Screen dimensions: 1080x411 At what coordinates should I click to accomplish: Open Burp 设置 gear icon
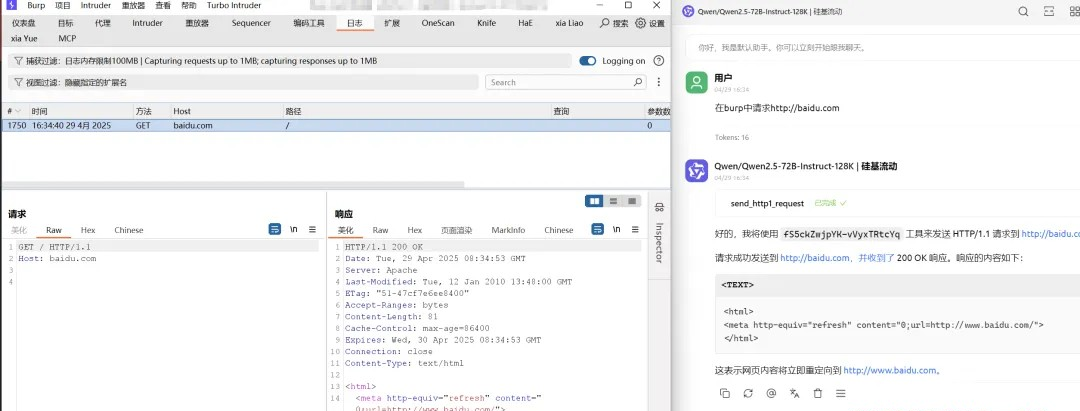tap(641, 23)
